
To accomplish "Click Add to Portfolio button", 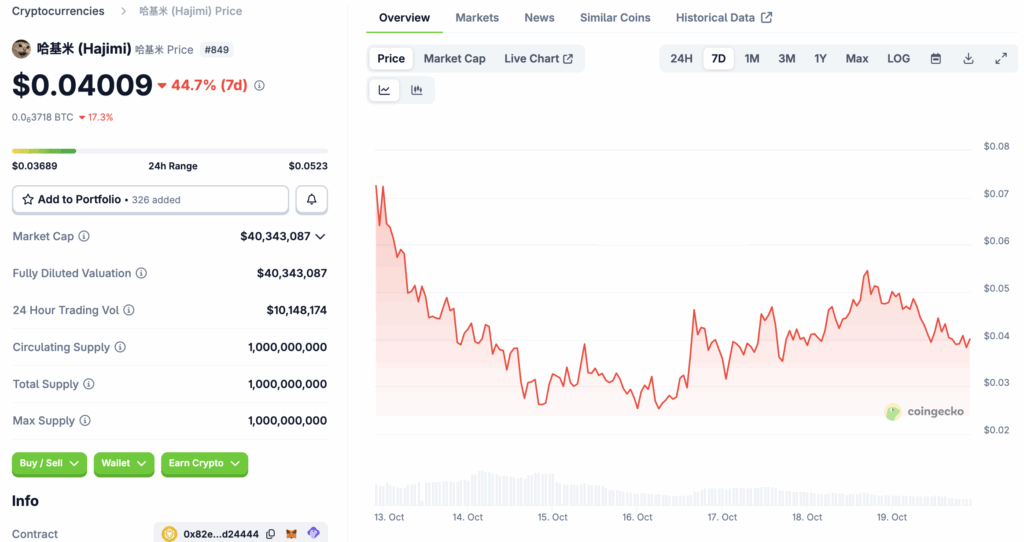I will [x=150, y=200].
